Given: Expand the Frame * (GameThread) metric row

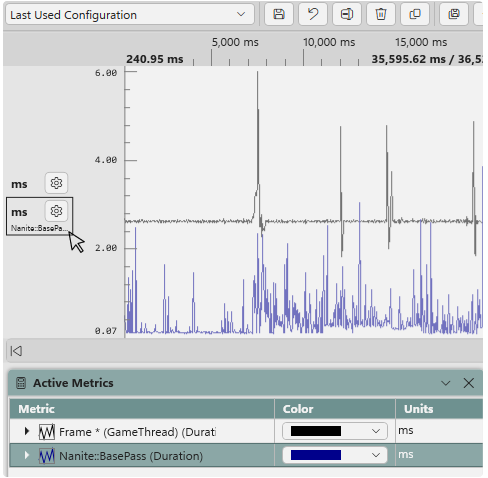Looking at the screenshot, I should (27, 431).
